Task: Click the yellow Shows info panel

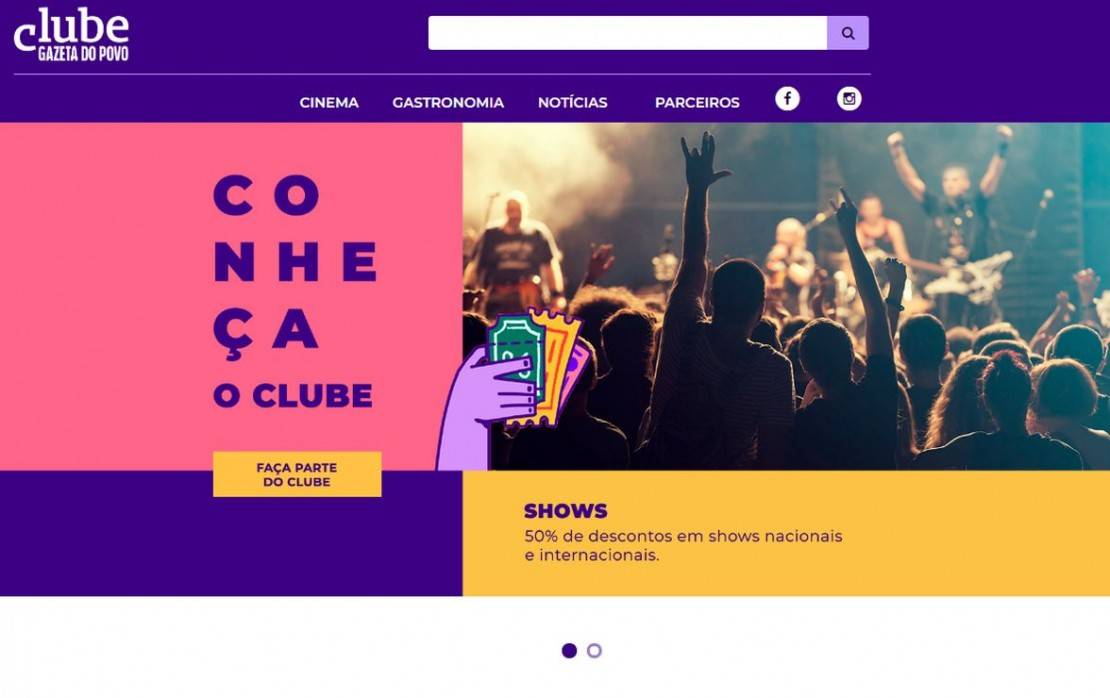Action: 786,533
